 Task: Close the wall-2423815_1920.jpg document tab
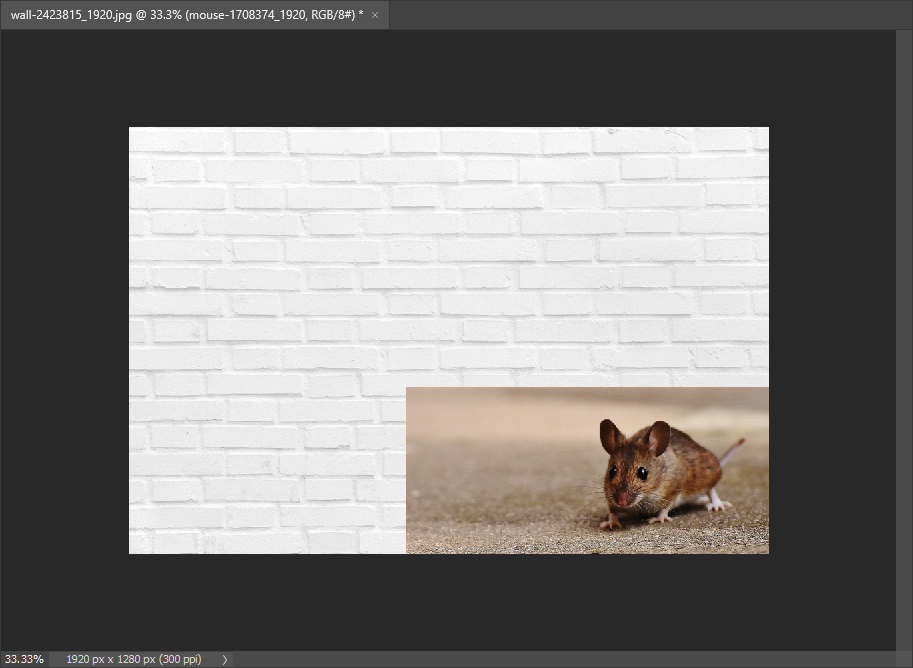tap(375, 15)
